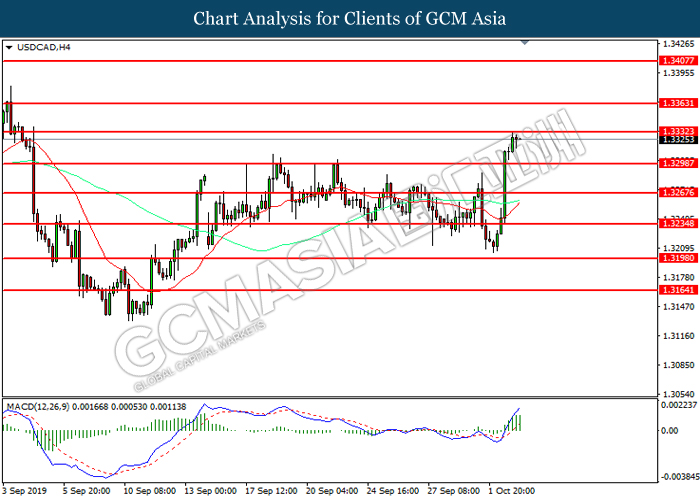Click the 1.31780 price scale value

click(679, 278)
